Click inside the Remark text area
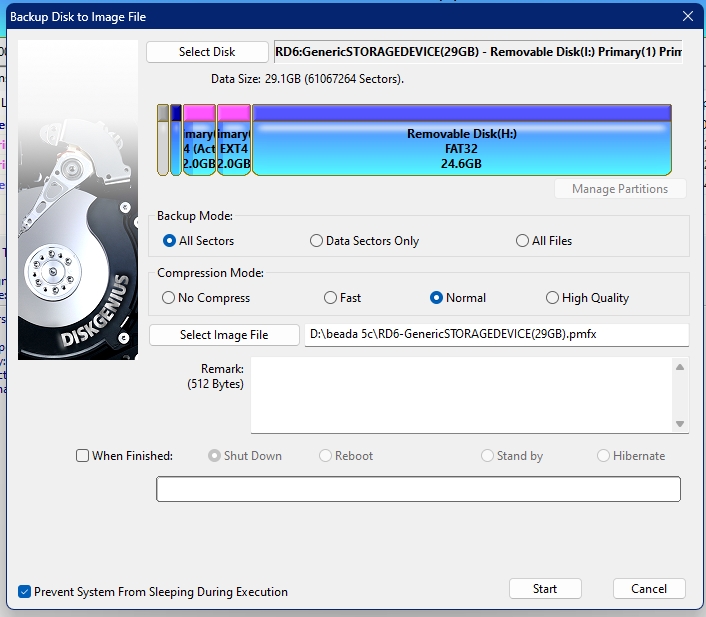 [x=460, y=395]
